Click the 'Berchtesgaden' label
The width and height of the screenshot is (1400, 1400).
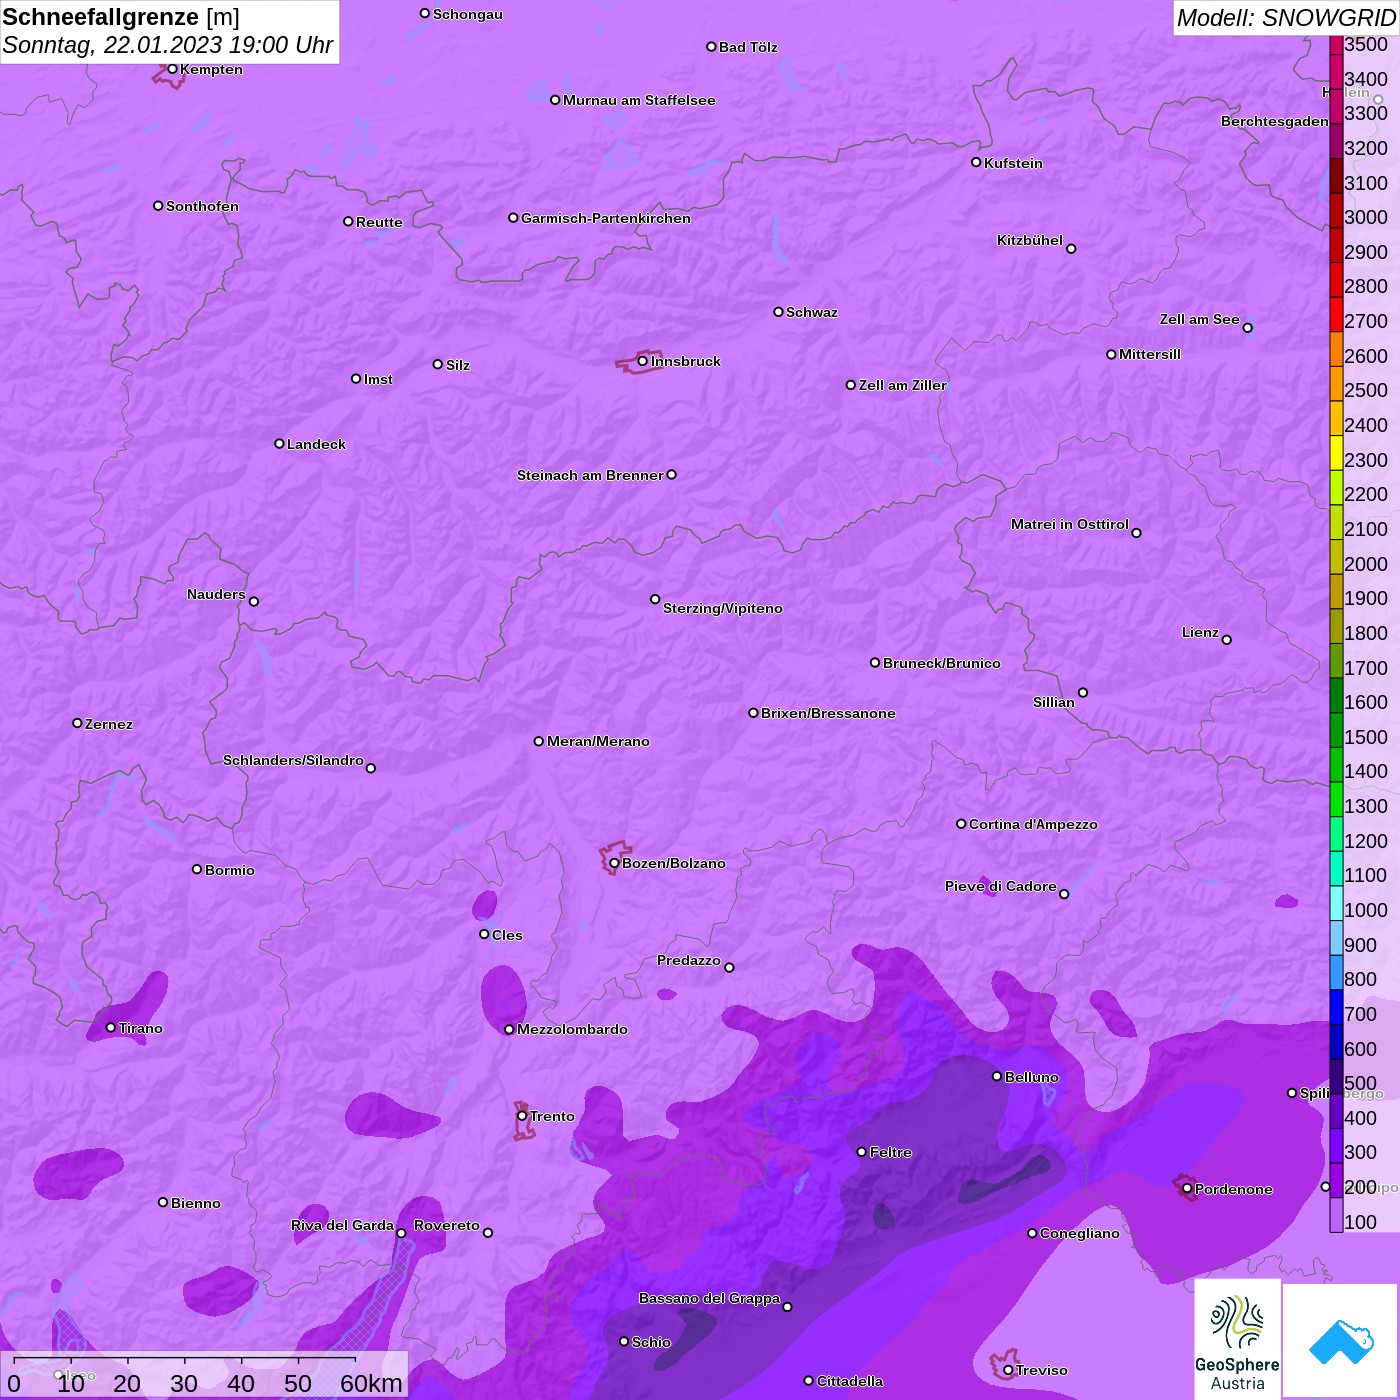pos(1275,121)
